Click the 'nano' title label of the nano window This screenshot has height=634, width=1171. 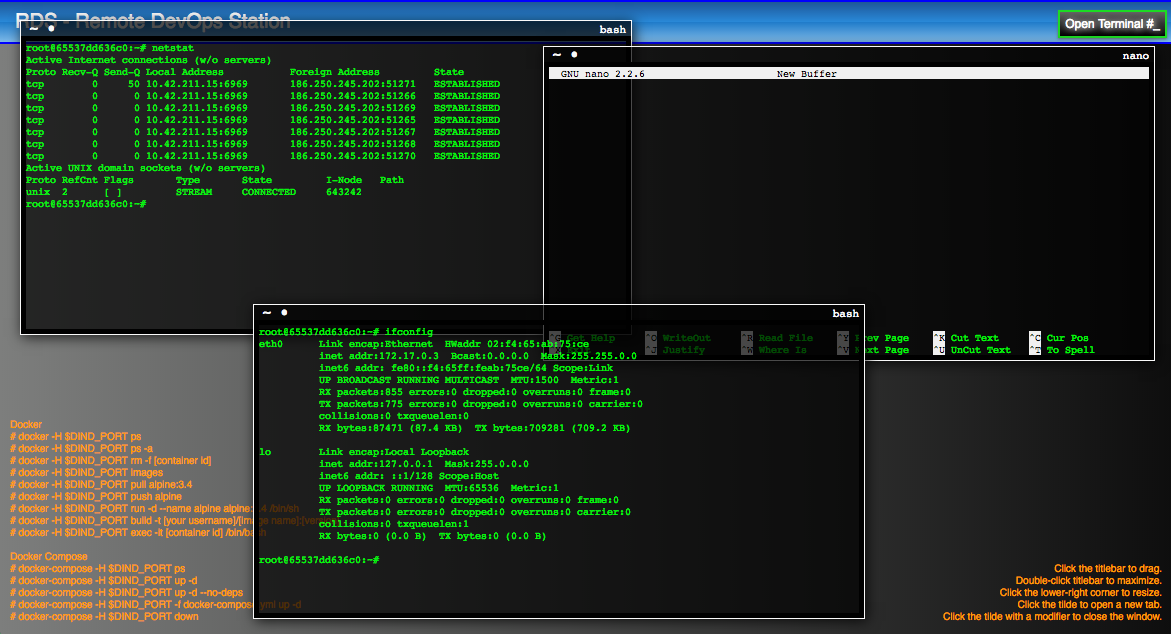(1135, 56)
